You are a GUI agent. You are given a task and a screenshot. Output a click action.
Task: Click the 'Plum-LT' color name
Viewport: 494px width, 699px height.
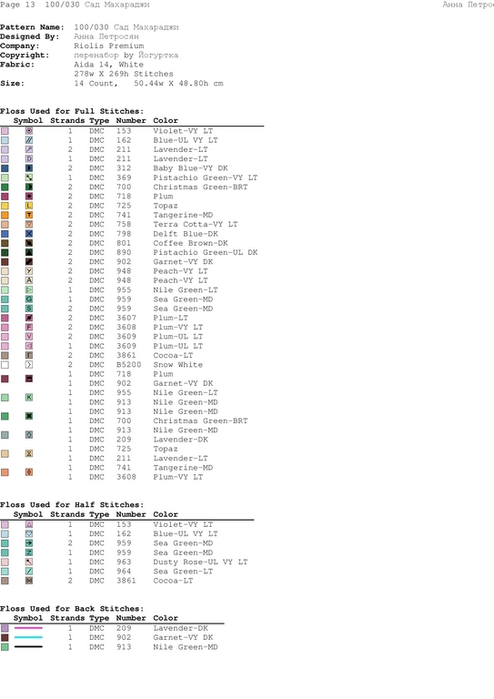click(x=170, y=318)
